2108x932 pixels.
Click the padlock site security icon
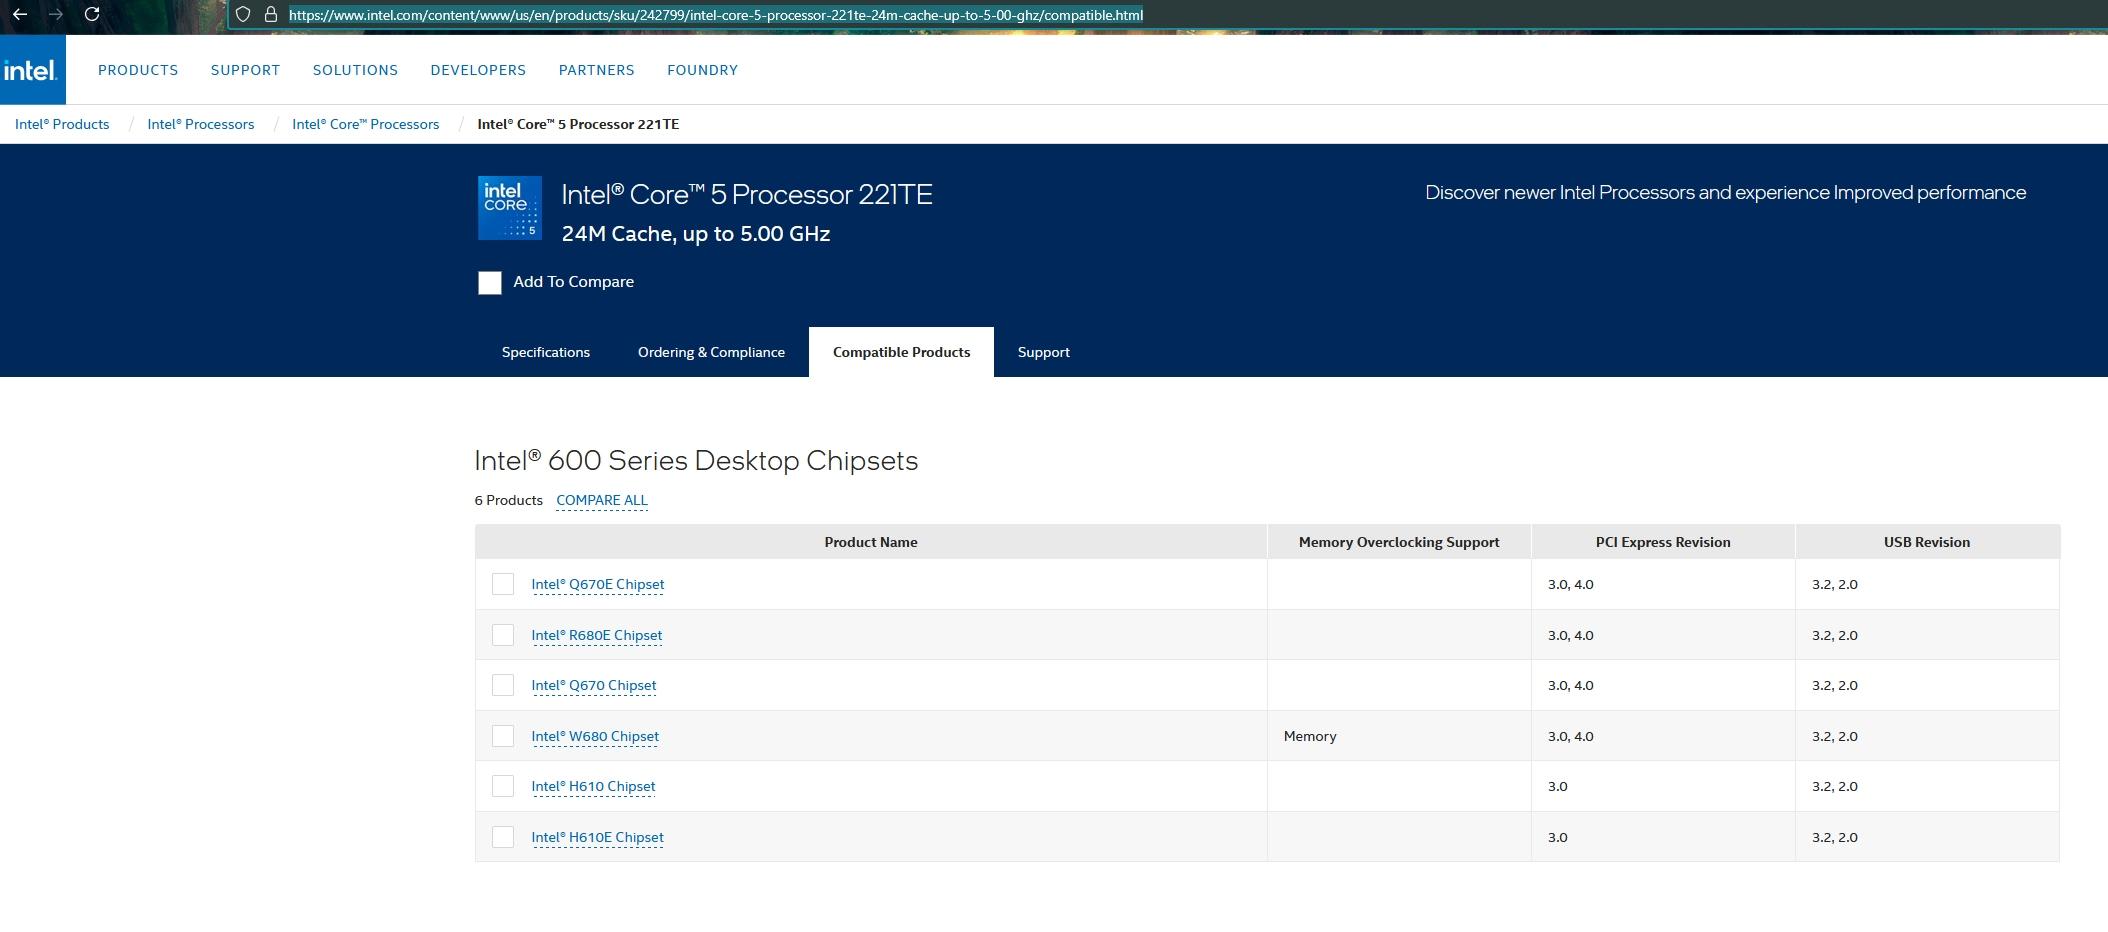(270, 15)
